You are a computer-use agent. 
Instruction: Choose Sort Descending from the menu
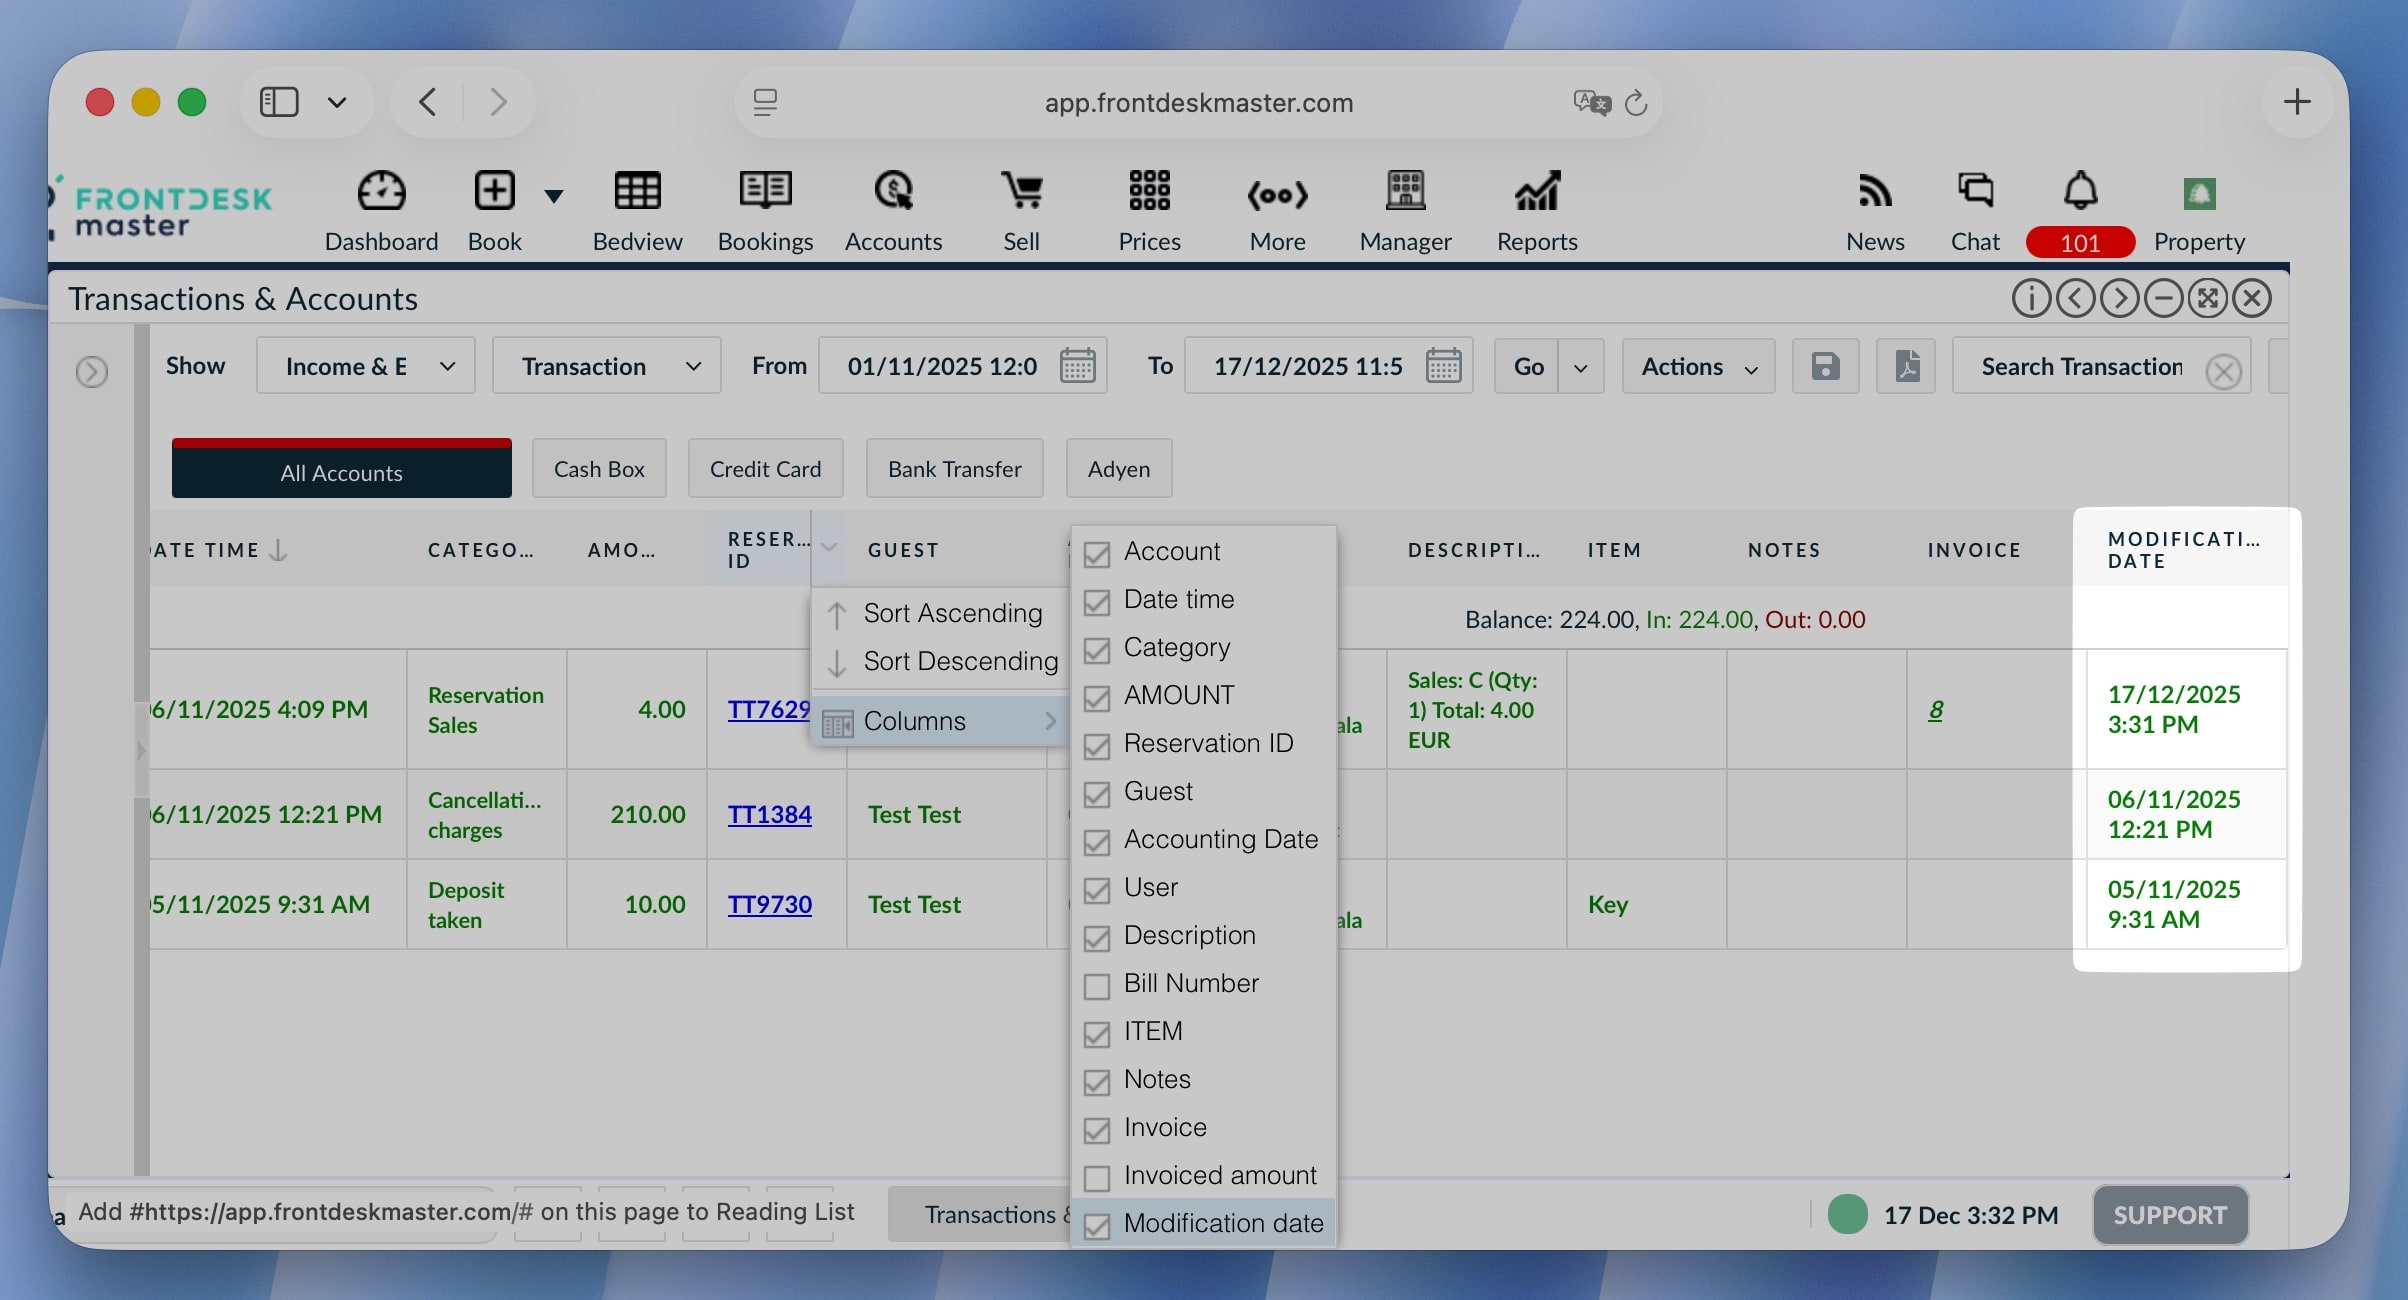[x=960, y=661]
